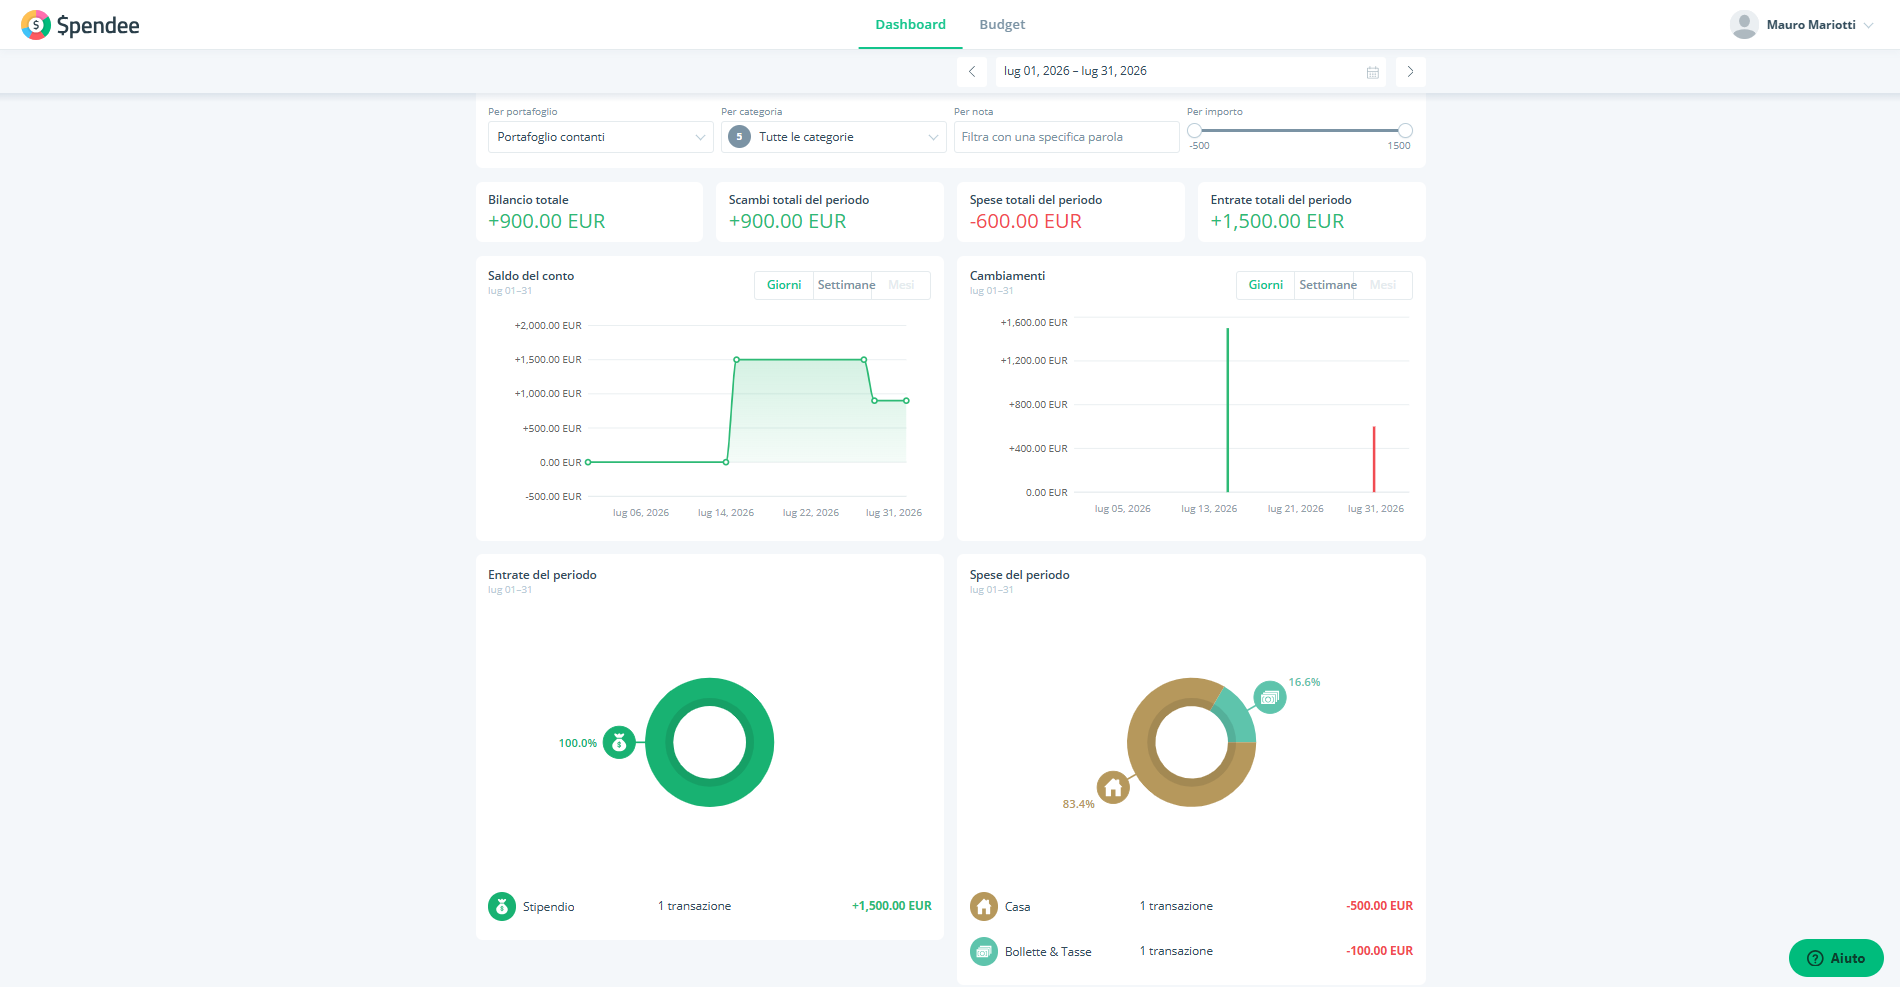Viewport: 1900px width, 987px height.
Task: Open the Tutte le categorie dropdown
Action: pos(833,137)
